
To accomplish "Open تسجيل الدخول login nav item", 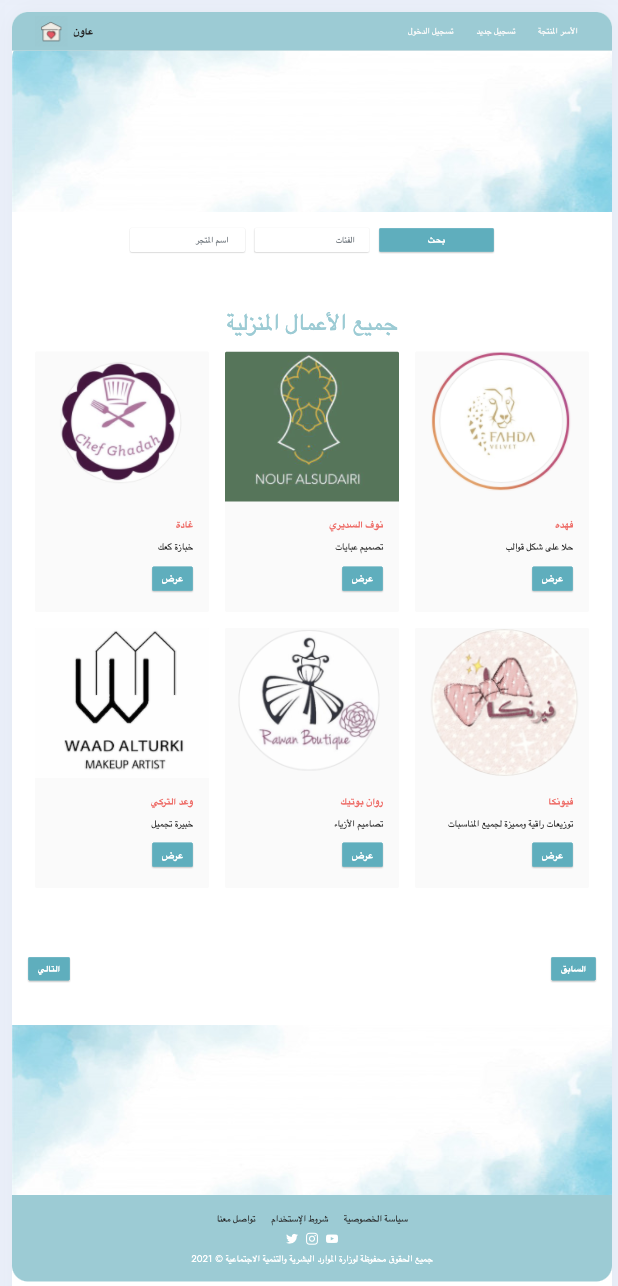I will click(x=430, y=32).
